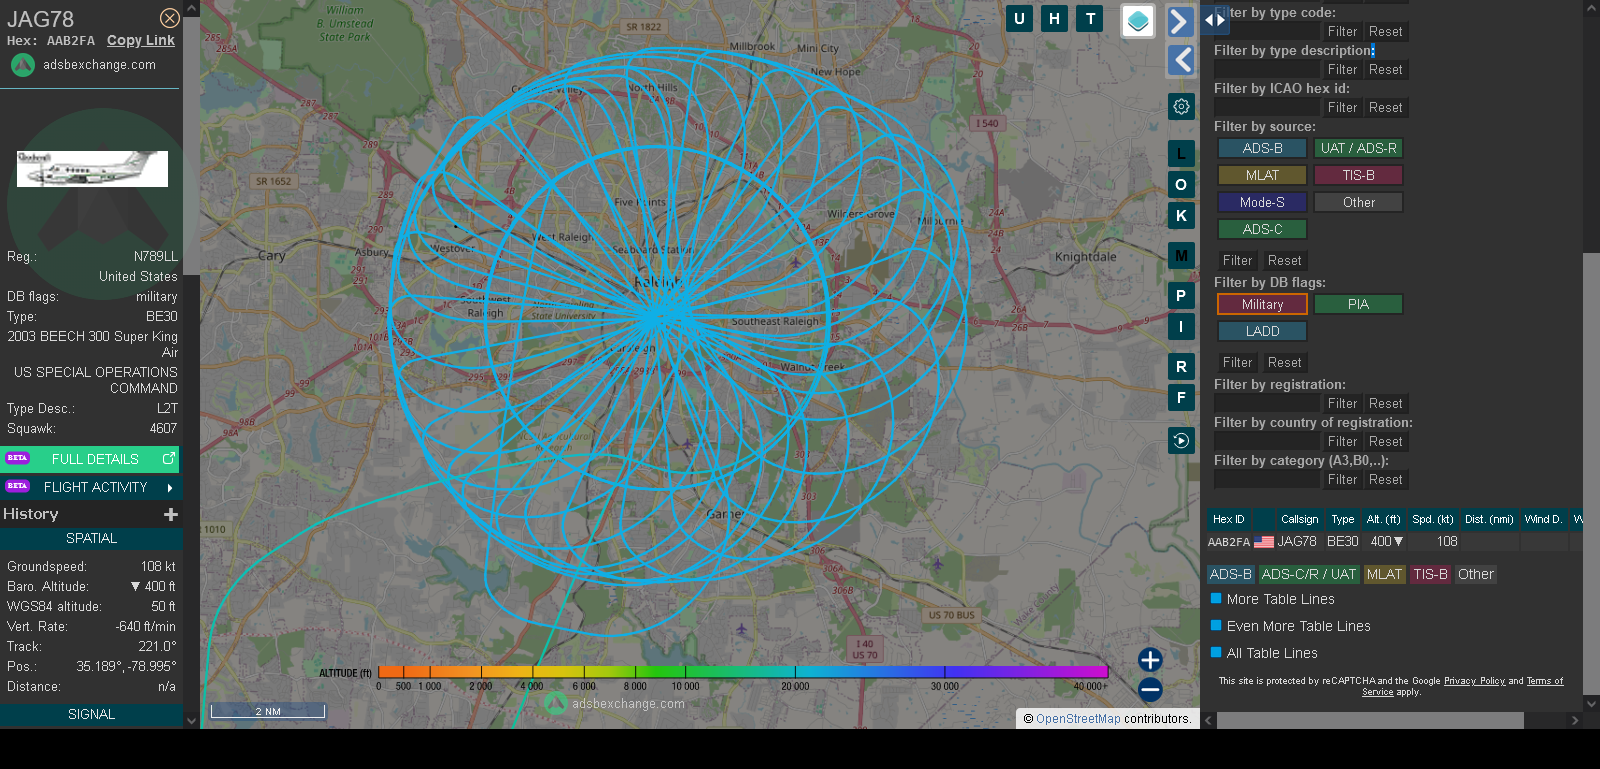Click the L map button

point(1182,153)
